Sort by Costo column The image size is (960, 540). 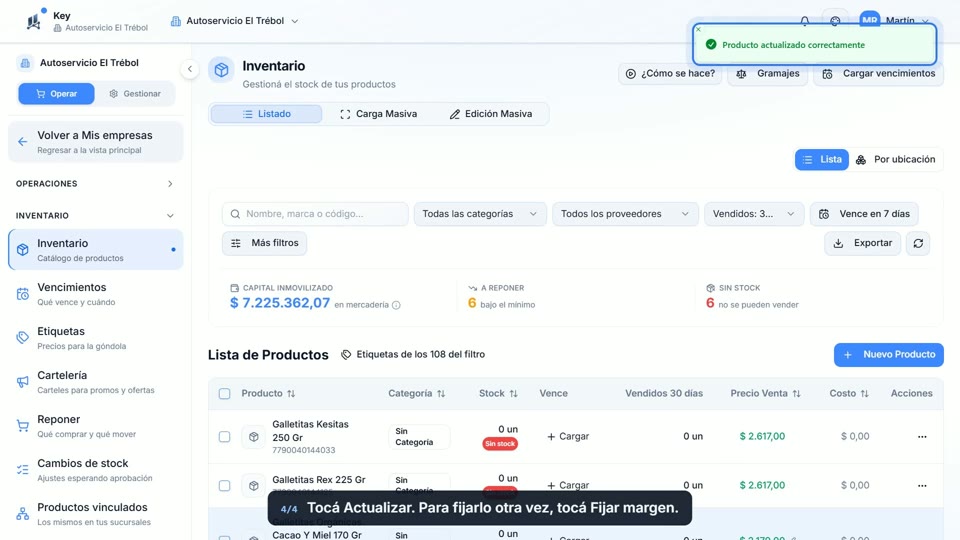tap(864, 394)
